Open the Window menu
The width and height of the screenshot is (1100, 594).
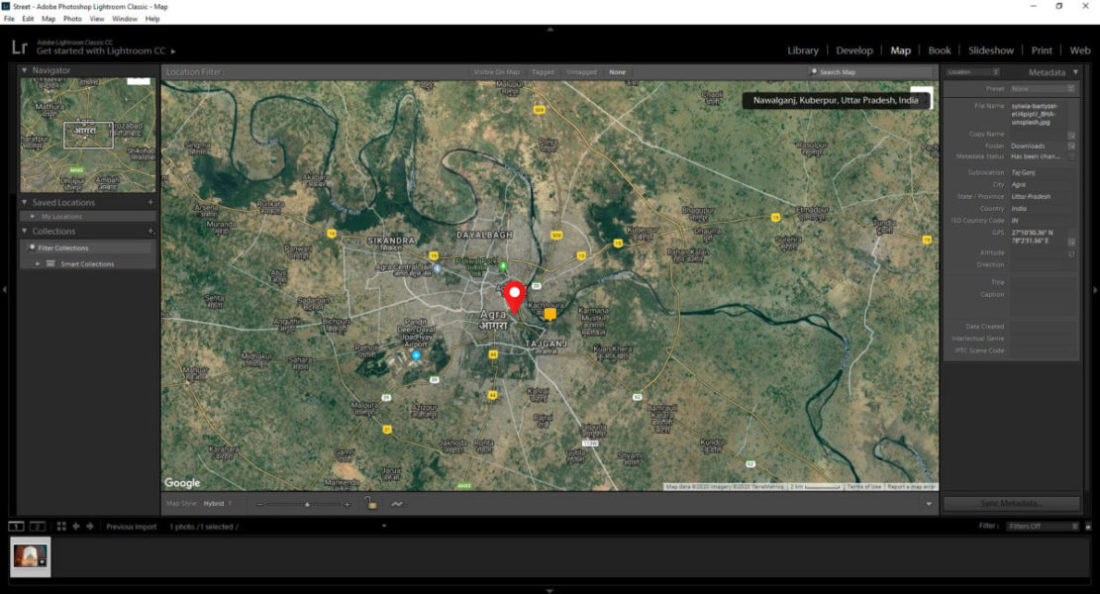tap(125, 19)
